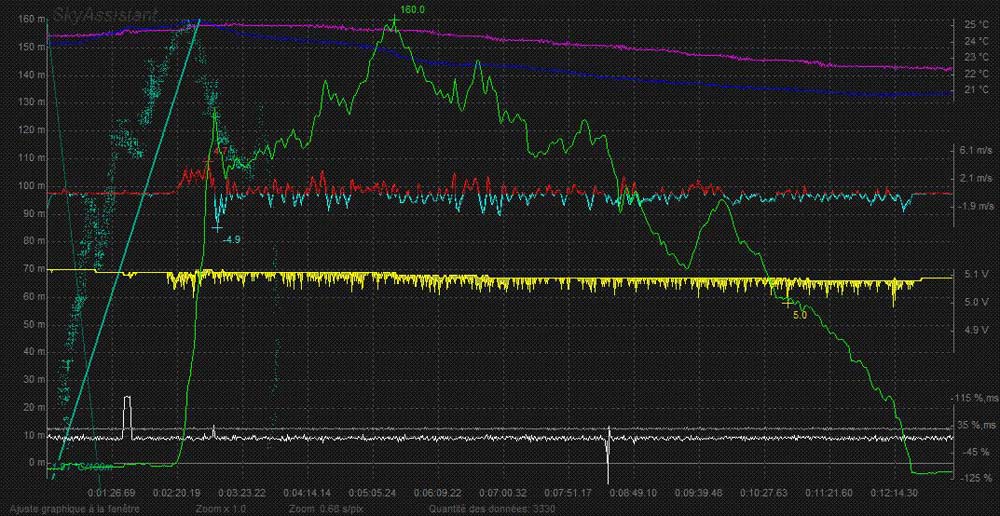Click the 40 m altitude axis label
This screenshot has width=1000, height=516.
point(34,353)
